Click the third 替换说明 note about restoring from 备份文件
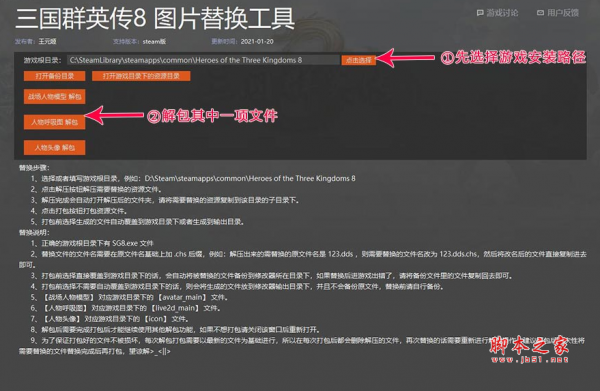 click(272, 275)
